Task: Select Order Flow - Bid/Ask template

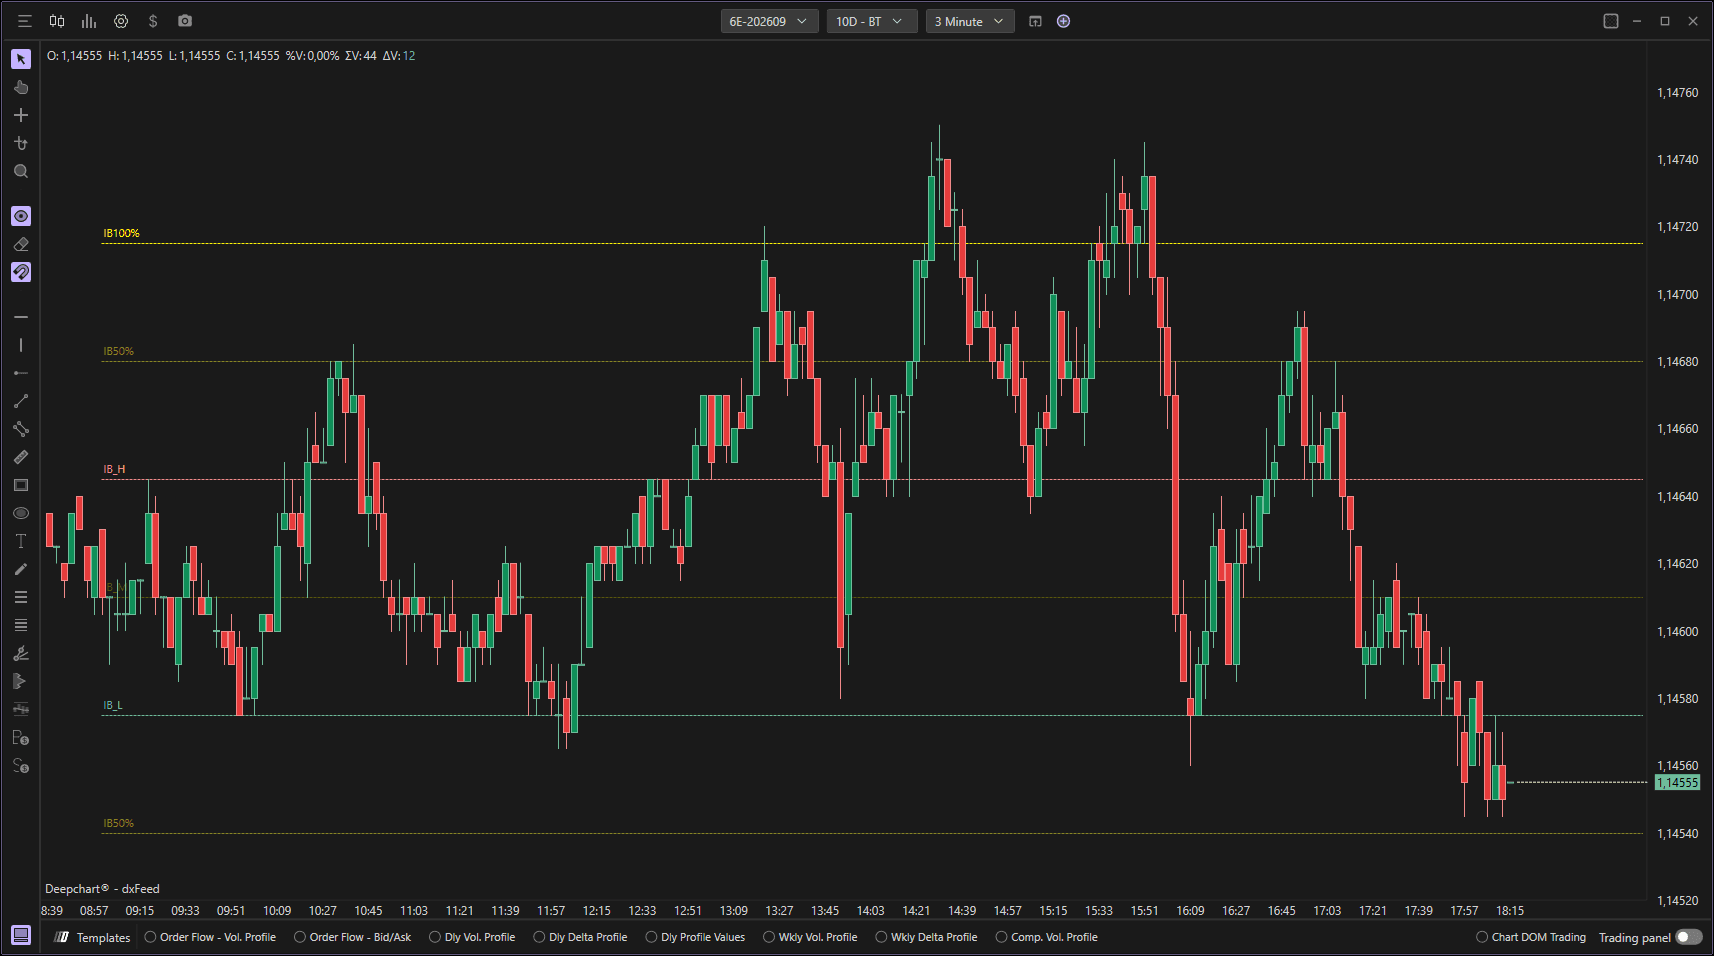Action: tap(353, 937)
